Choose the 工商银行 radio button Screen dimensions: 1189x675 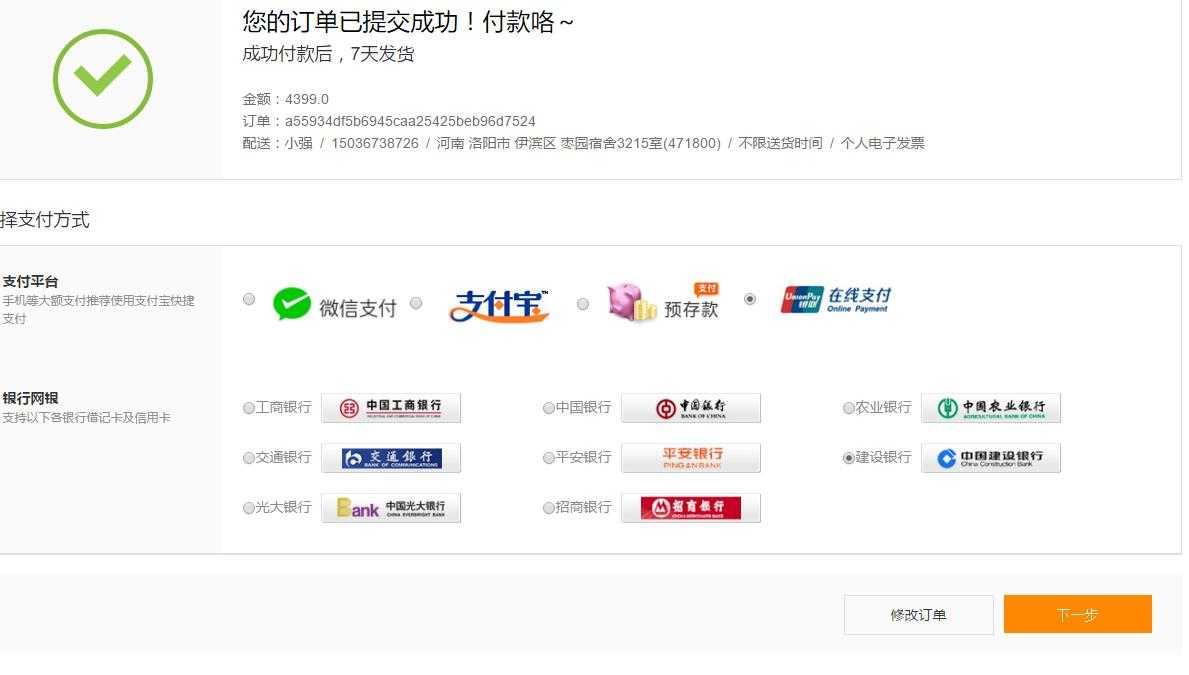click(x=249, y=408)
